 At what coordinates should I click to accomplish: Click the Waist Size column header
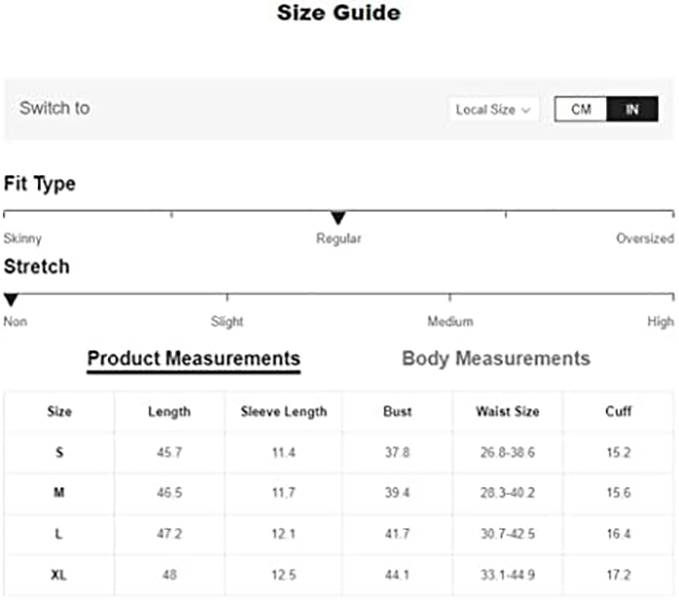tap(507, 411)
